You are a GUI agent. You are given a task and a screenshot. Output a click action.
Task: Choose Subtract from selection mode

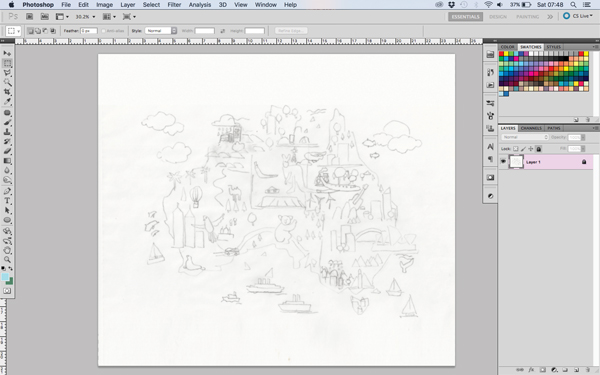[45, 31]
